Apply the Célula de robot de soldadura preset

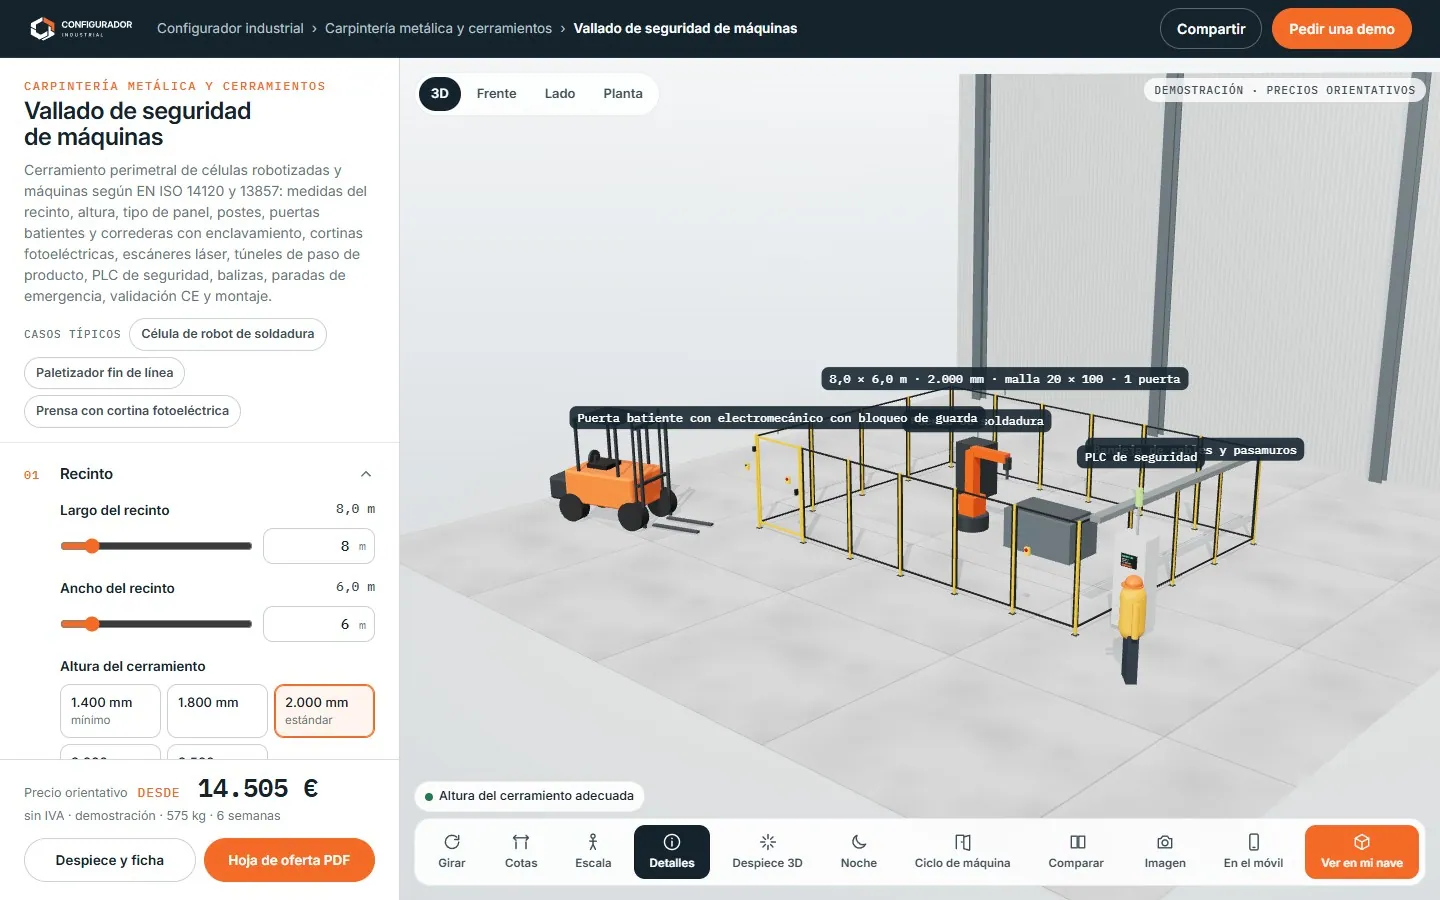228,334
